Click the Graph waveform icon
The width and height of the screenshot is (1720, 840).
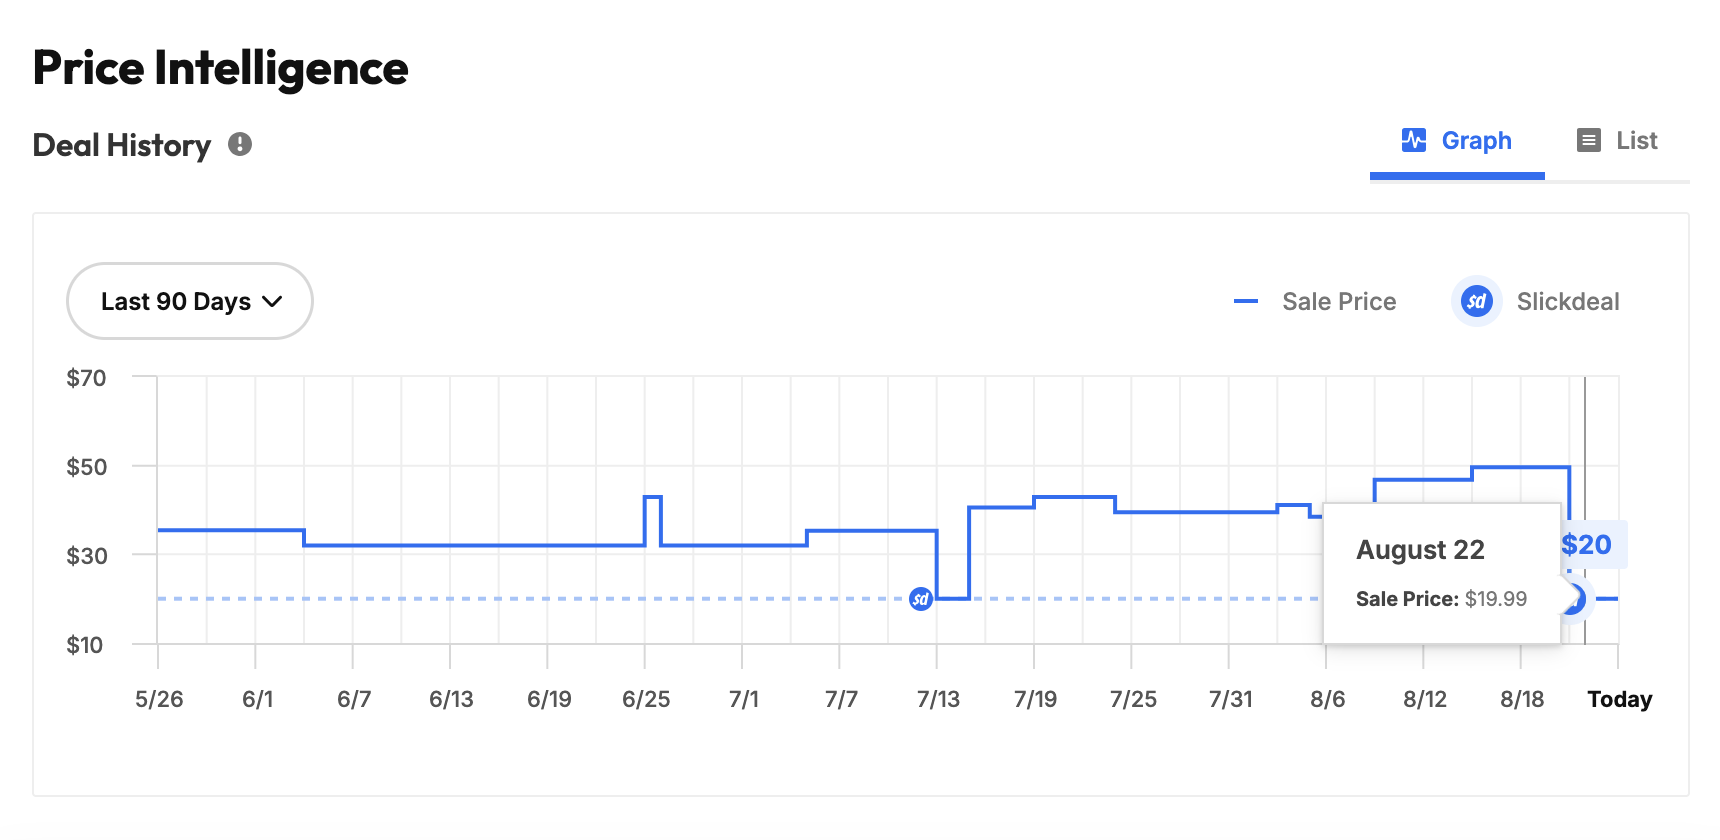(x=1413, y=140)
